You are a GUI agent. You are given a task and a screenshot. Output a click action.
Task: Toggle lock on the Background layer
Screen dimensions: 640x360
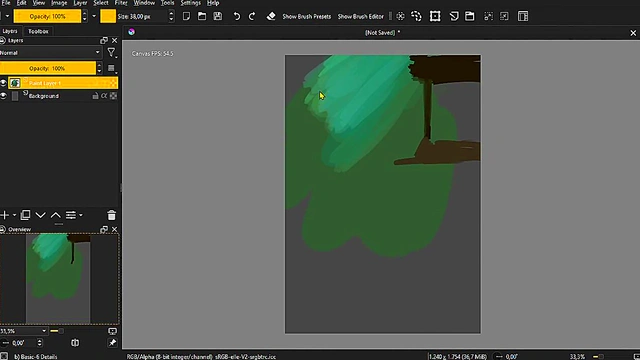point(95,96)
